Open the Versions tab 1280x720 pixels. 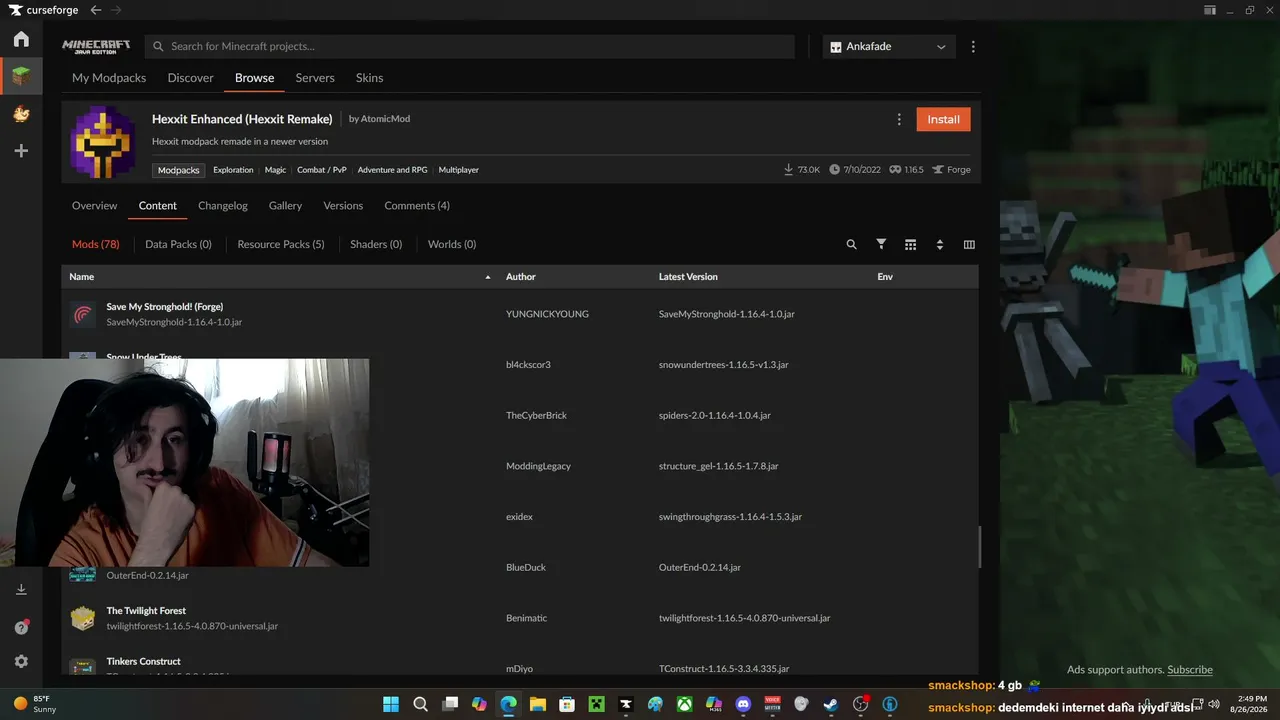[343, 206]
